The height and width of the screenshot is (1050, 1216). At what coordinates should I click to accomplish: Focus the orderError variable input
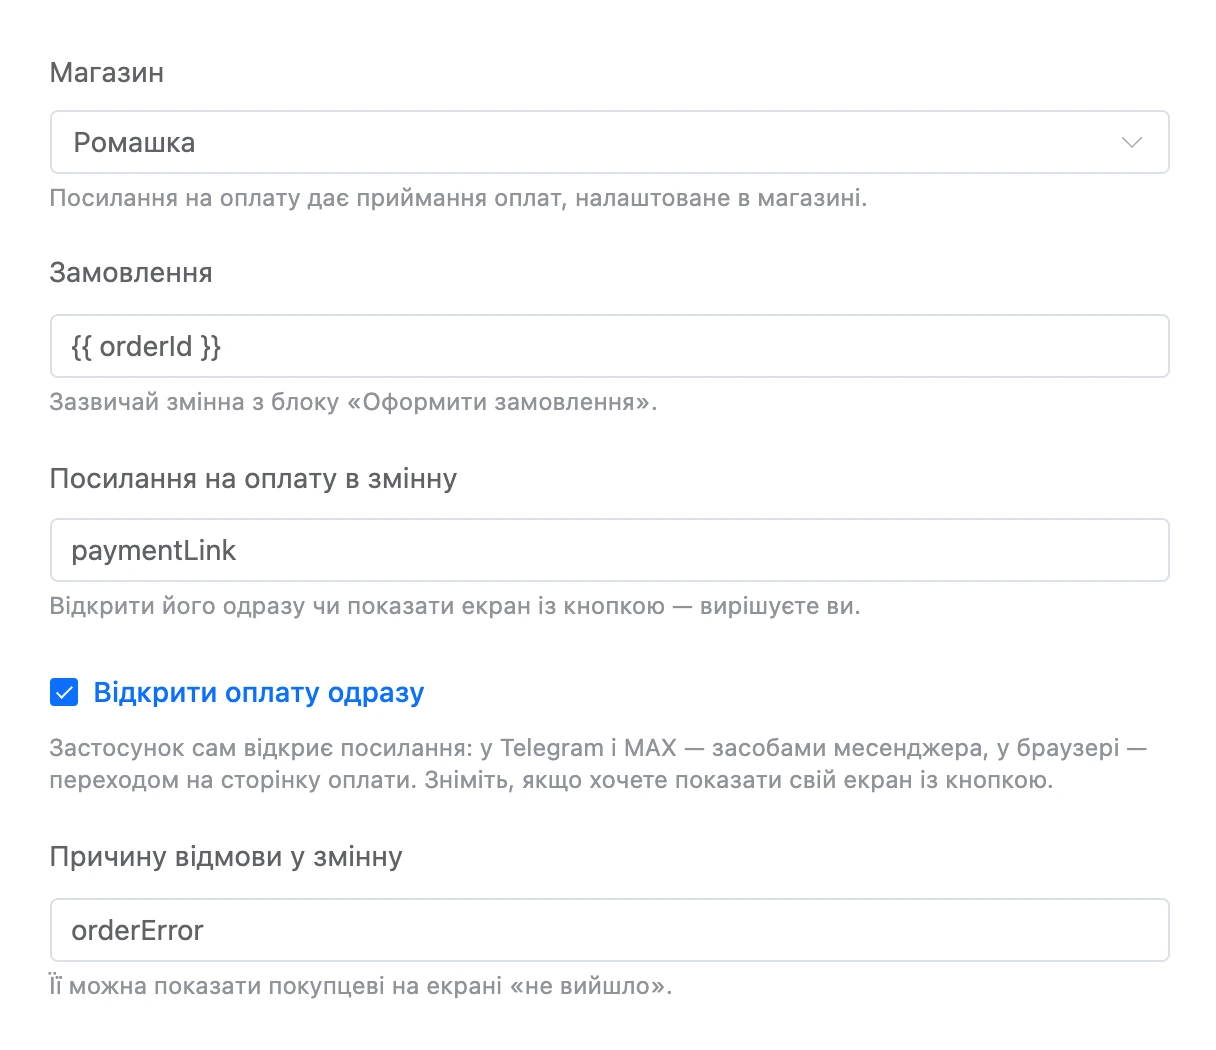click(609, 930)
